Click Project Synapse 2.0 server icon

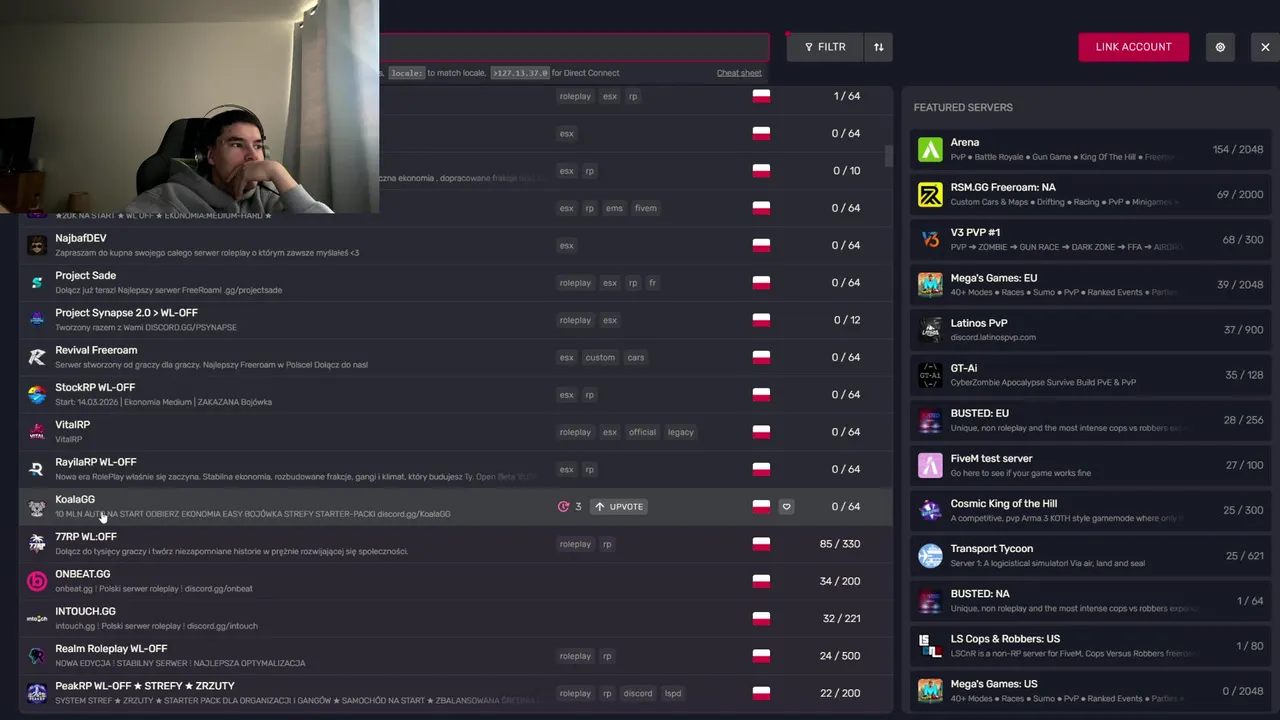click(x=37, y=320)
